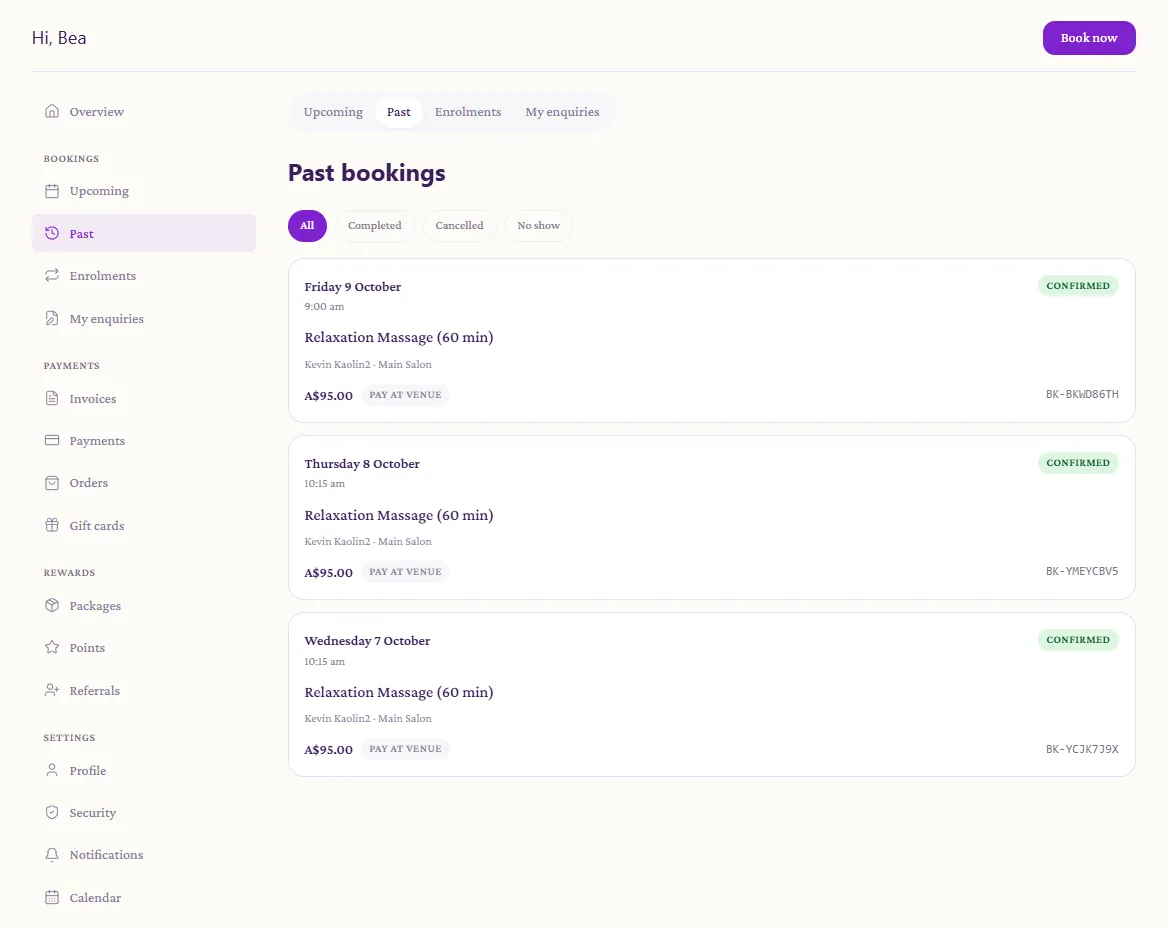Click Pay at venue tag on Thursday booking

click(x=405, y=572)
